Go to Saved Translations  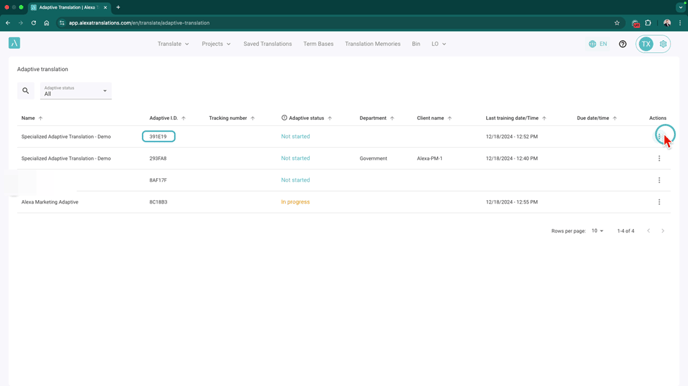(268, 44)
